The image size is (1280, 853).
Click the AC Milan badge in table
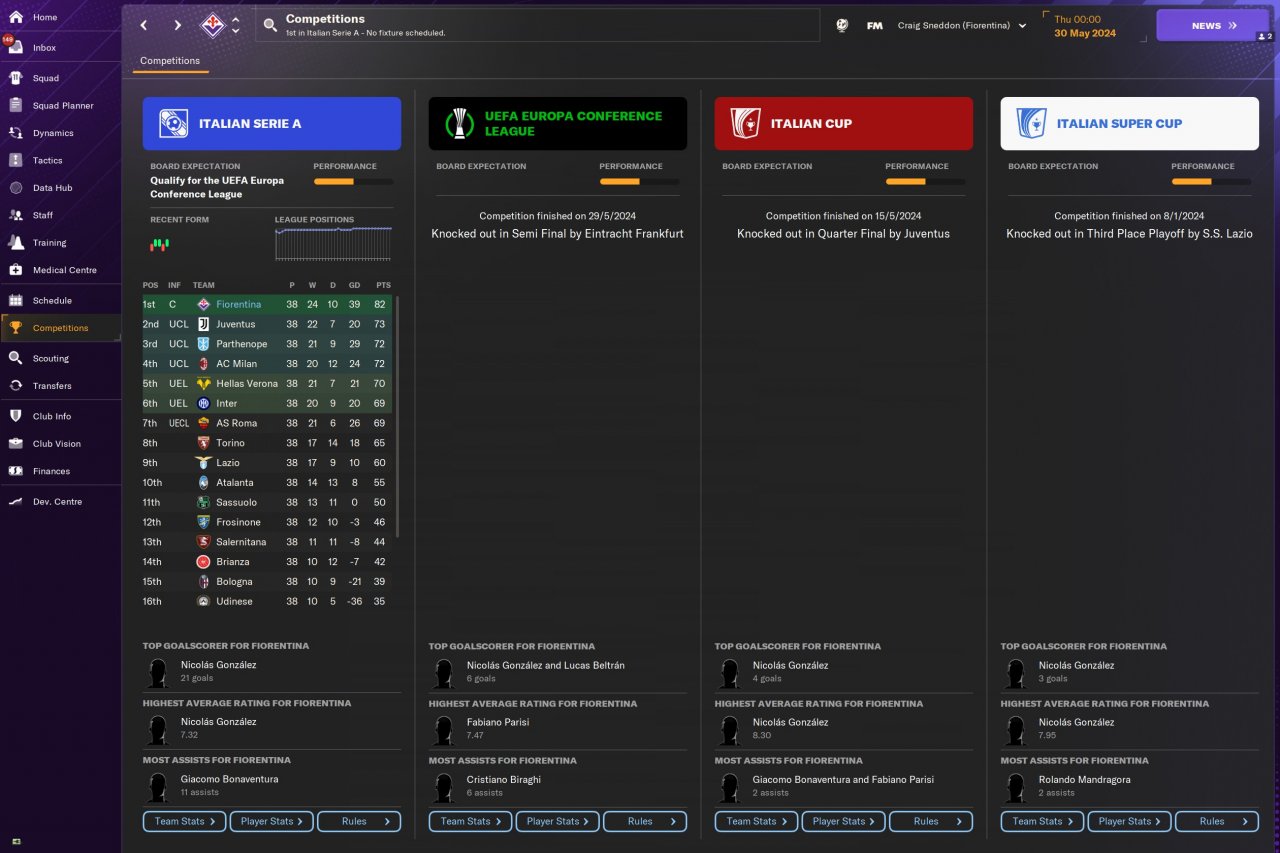203,364
